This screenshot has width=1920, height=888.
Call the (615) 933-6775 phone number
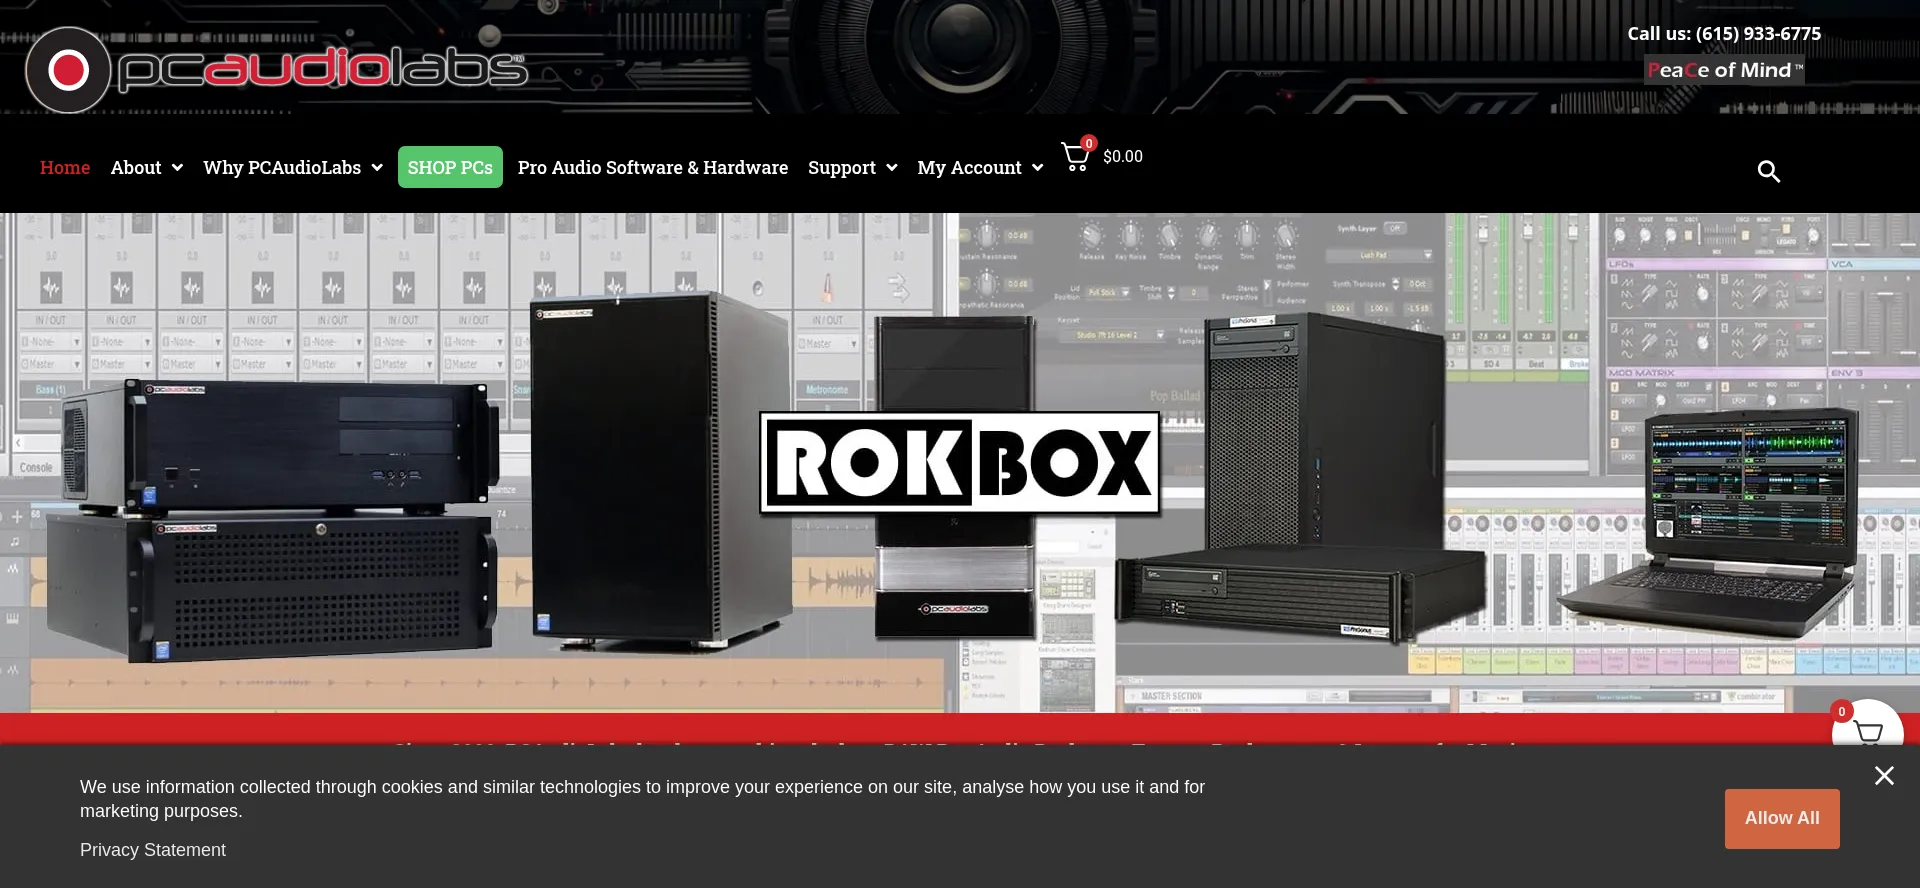[1758, 33]
